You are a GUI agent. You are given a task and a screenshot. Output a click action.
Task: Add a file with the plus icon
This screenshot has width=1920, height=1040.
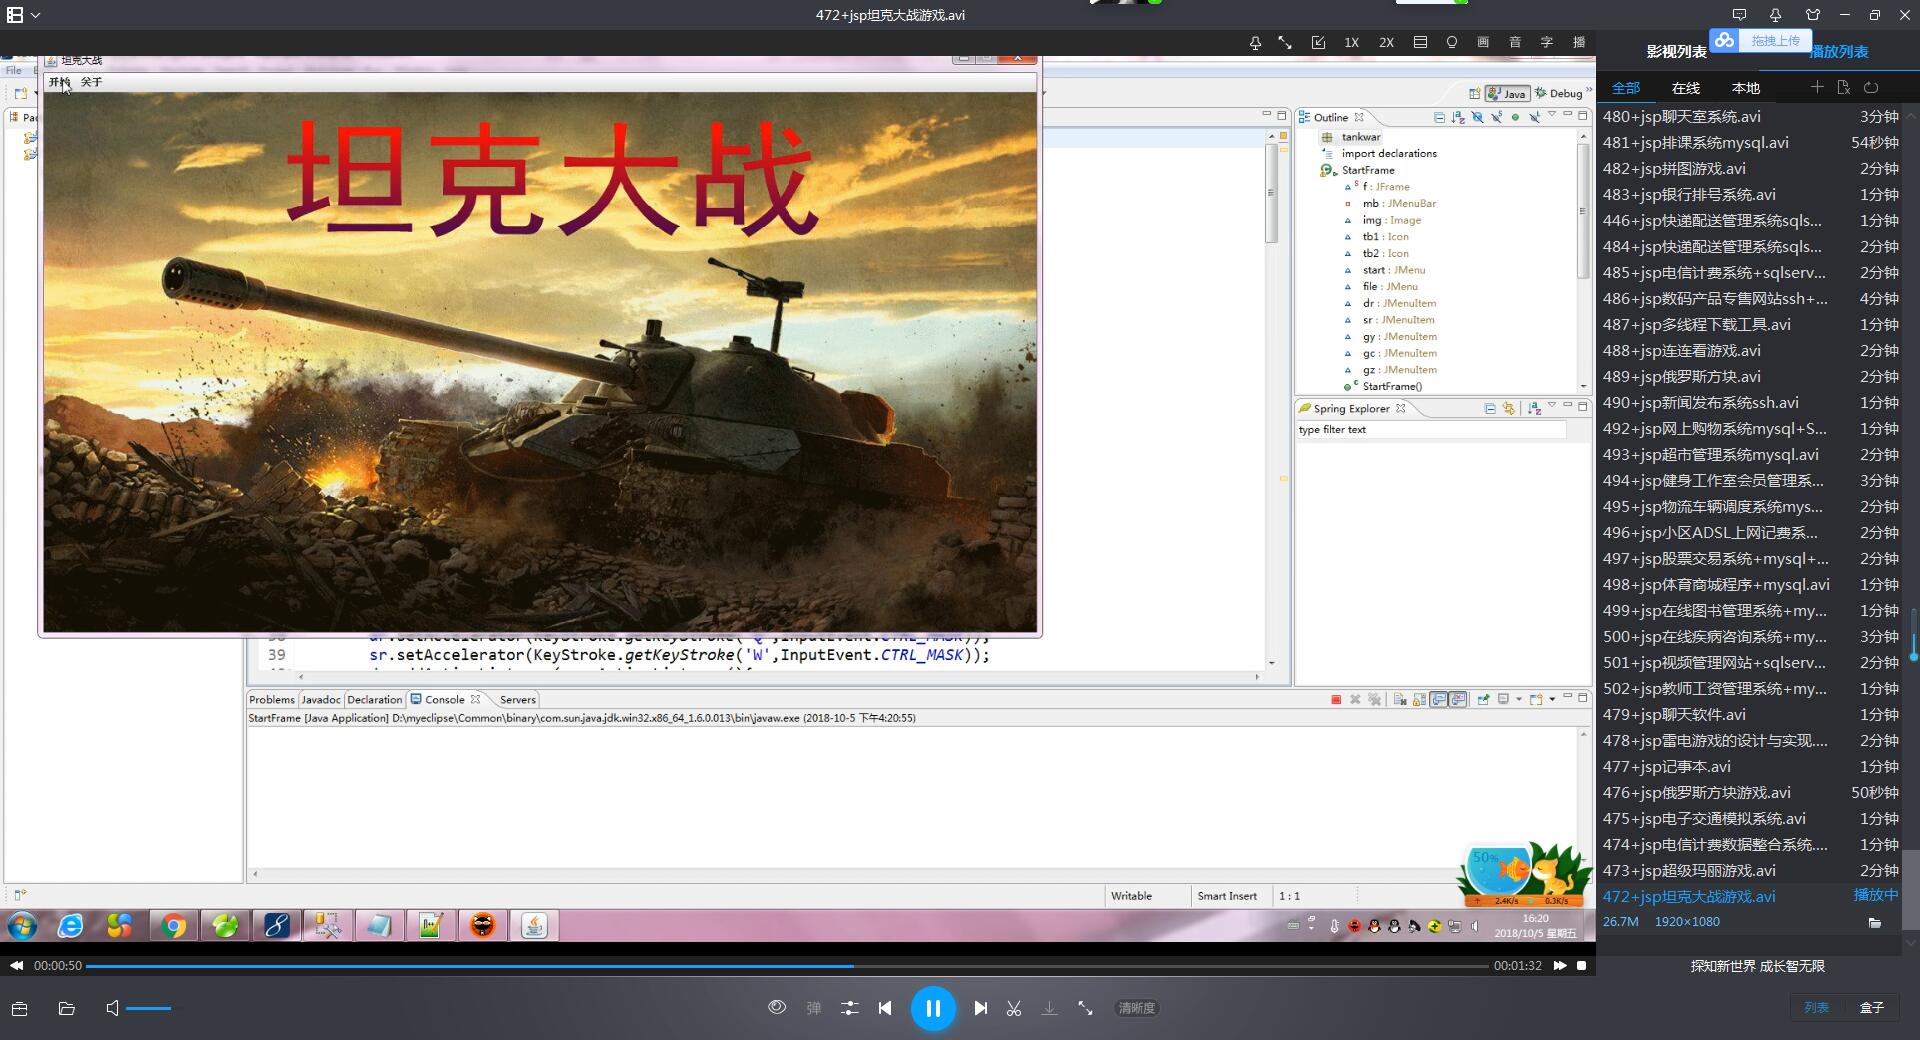[x=1817, y=87]
